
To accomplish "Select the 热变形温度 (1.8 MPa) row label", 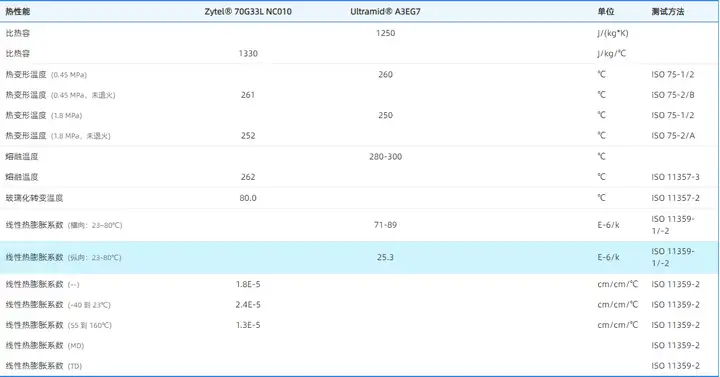I will 44,115.
